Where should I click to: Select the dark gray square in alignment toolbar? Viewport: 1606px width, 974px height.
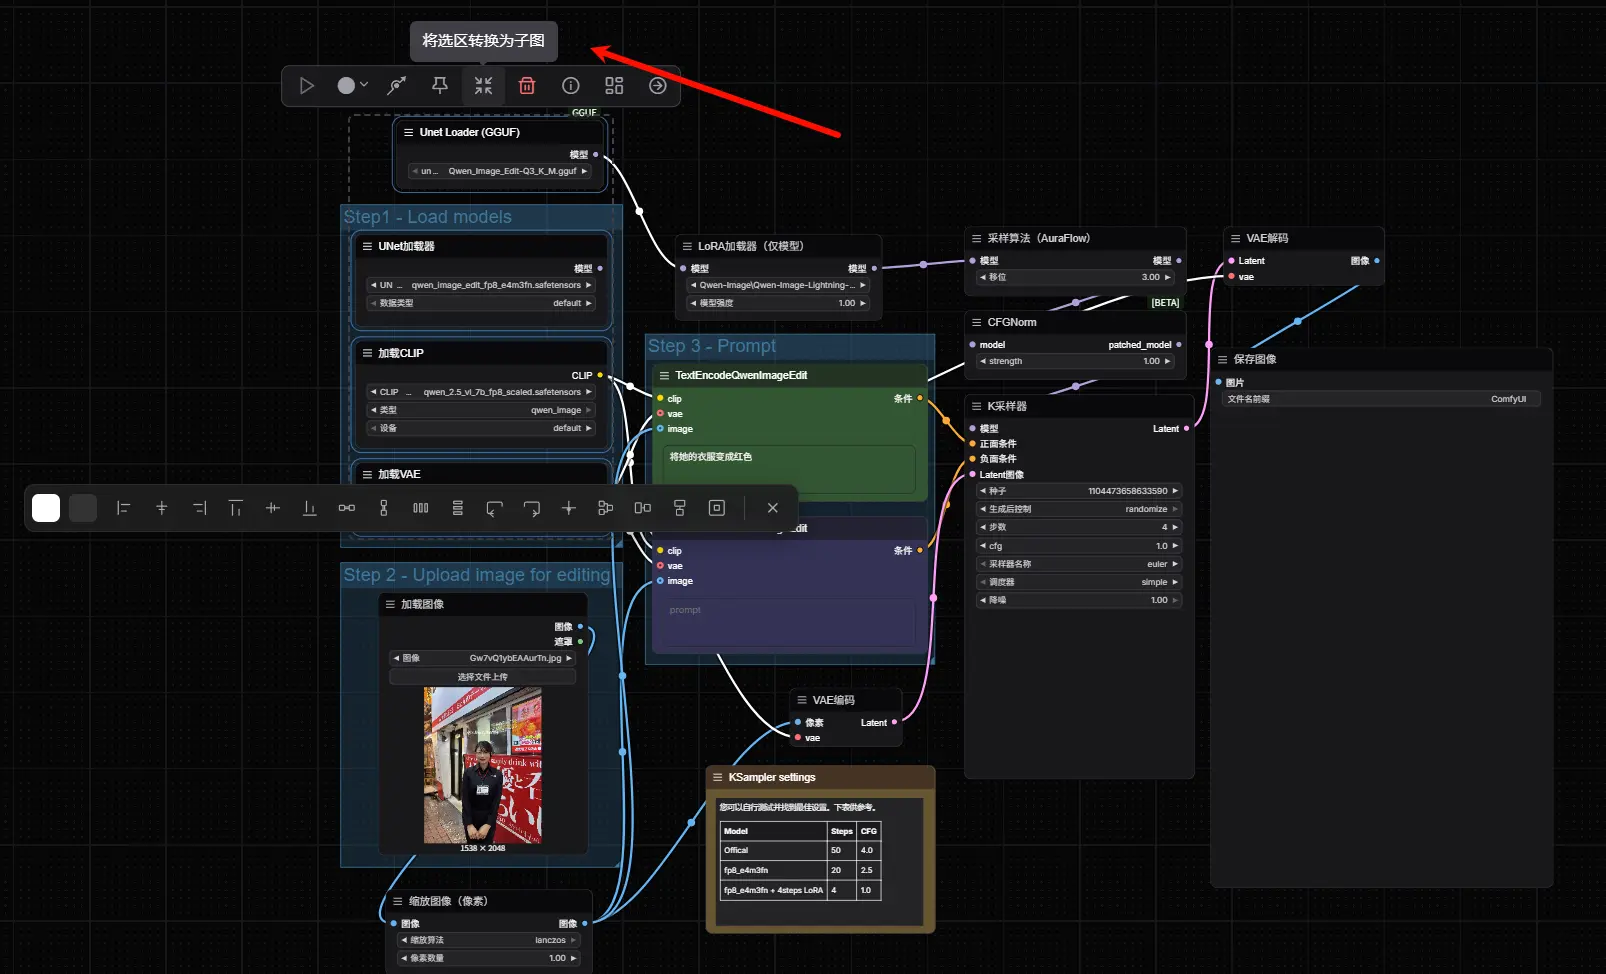83,508
